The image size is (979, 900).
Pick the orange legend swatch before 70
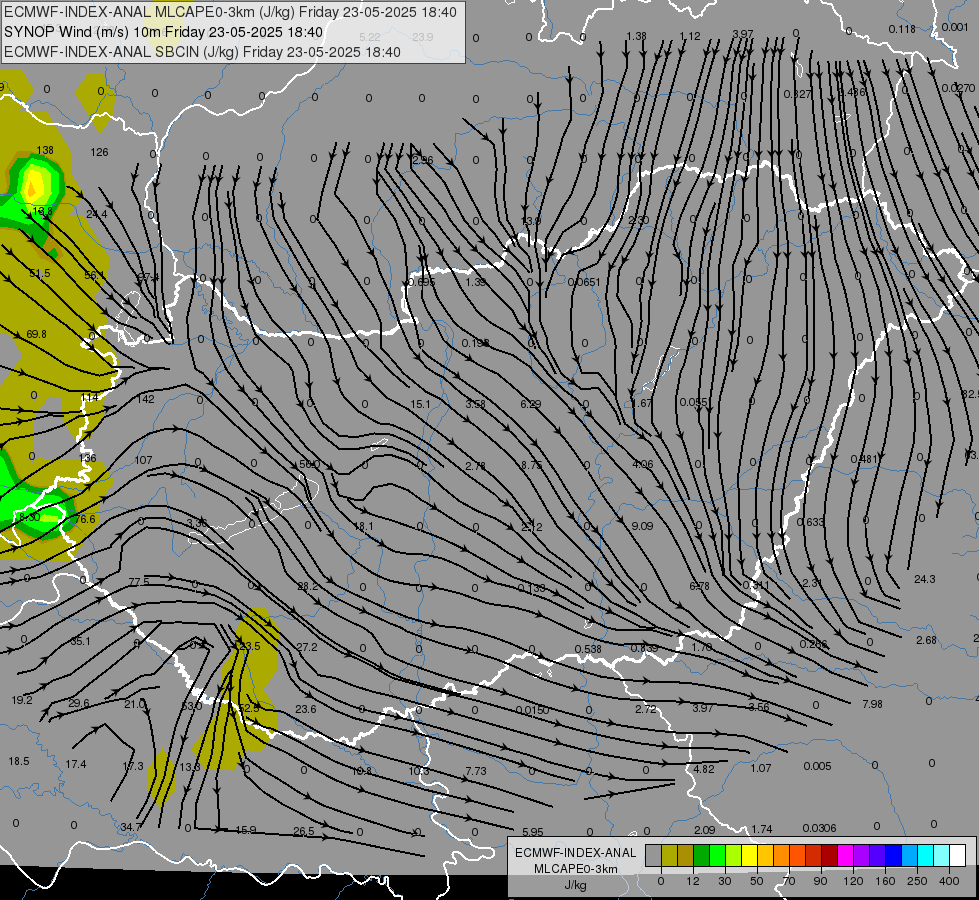coord(782,856)
